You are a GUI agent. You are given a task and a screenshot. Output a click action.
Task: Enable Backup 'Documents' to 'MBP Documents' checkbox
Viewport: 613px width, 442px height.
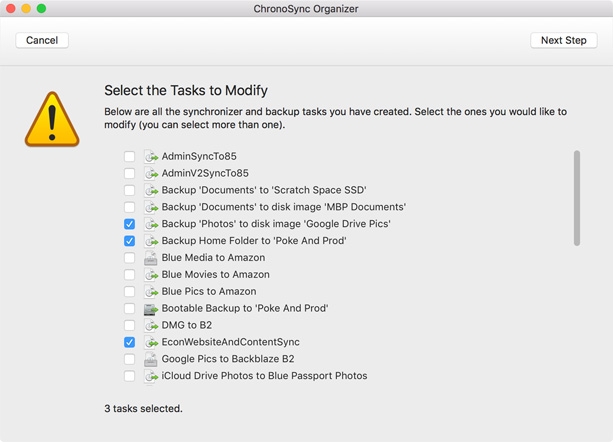(x=129, y=207)
